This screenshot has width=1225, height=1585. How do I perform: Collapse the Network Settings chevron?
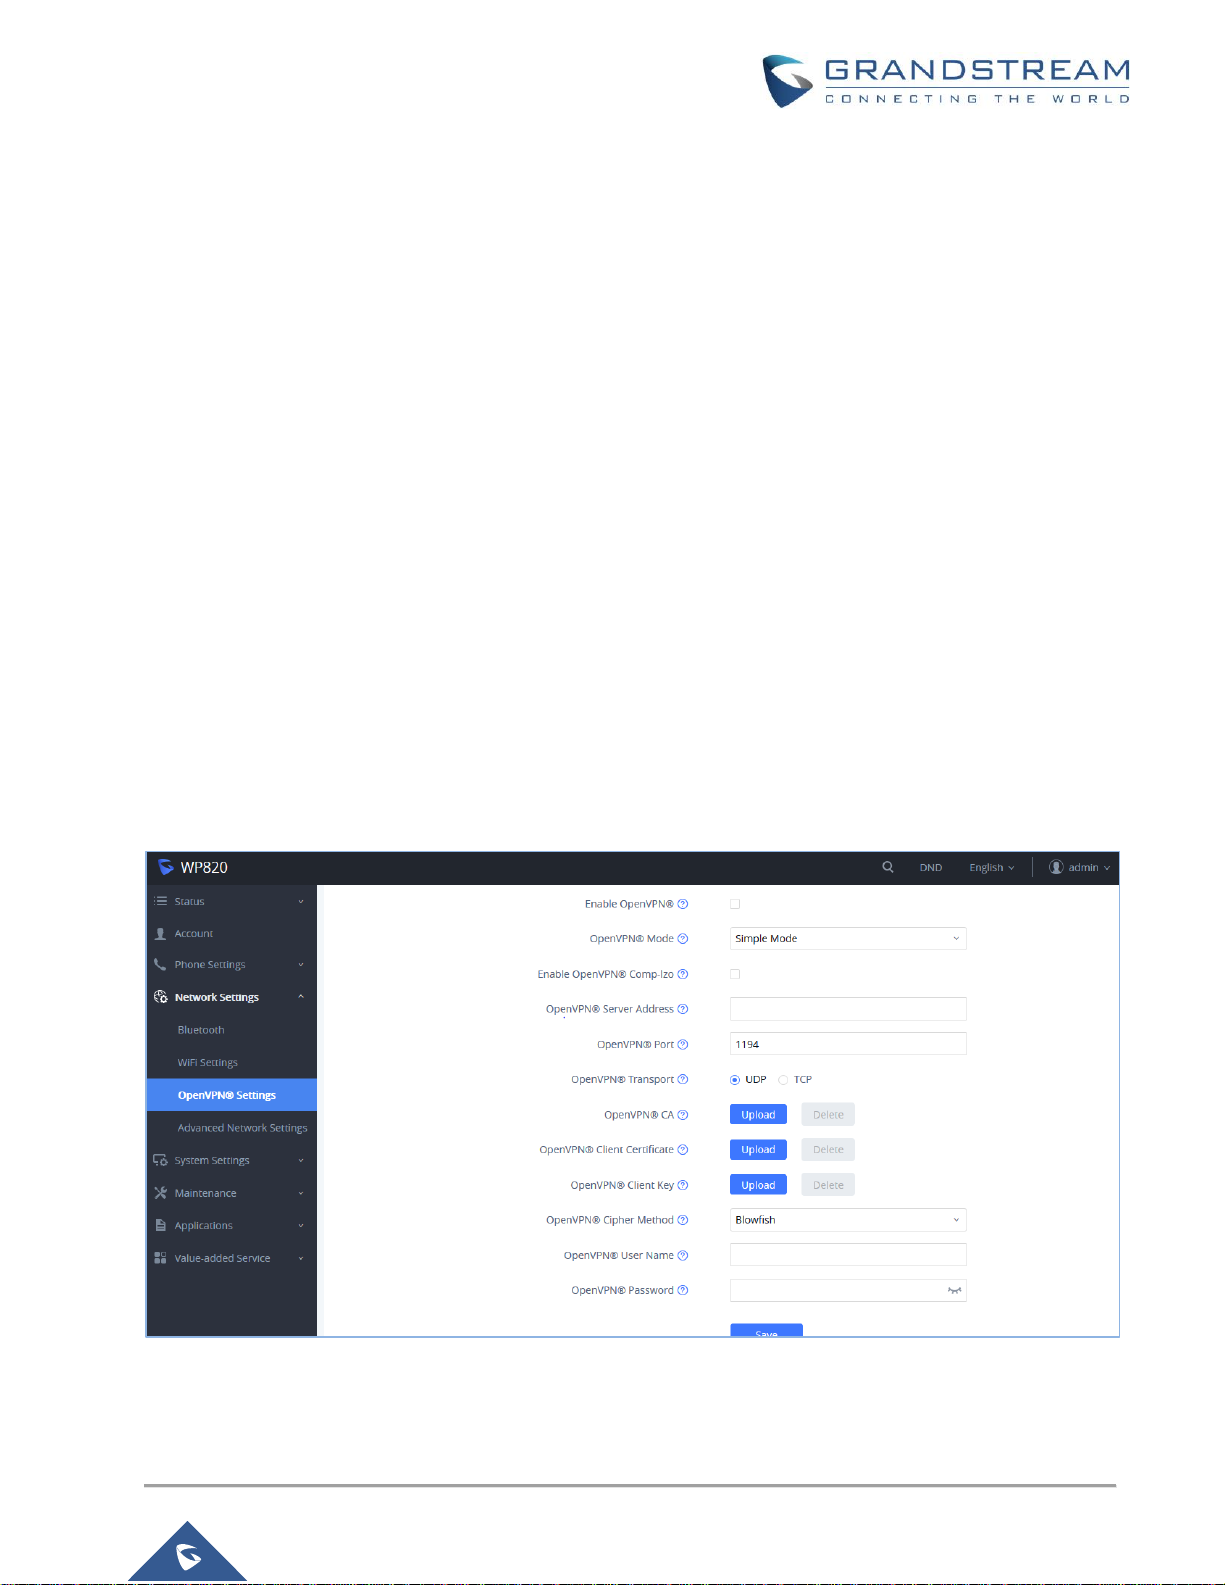pos(301,997)
